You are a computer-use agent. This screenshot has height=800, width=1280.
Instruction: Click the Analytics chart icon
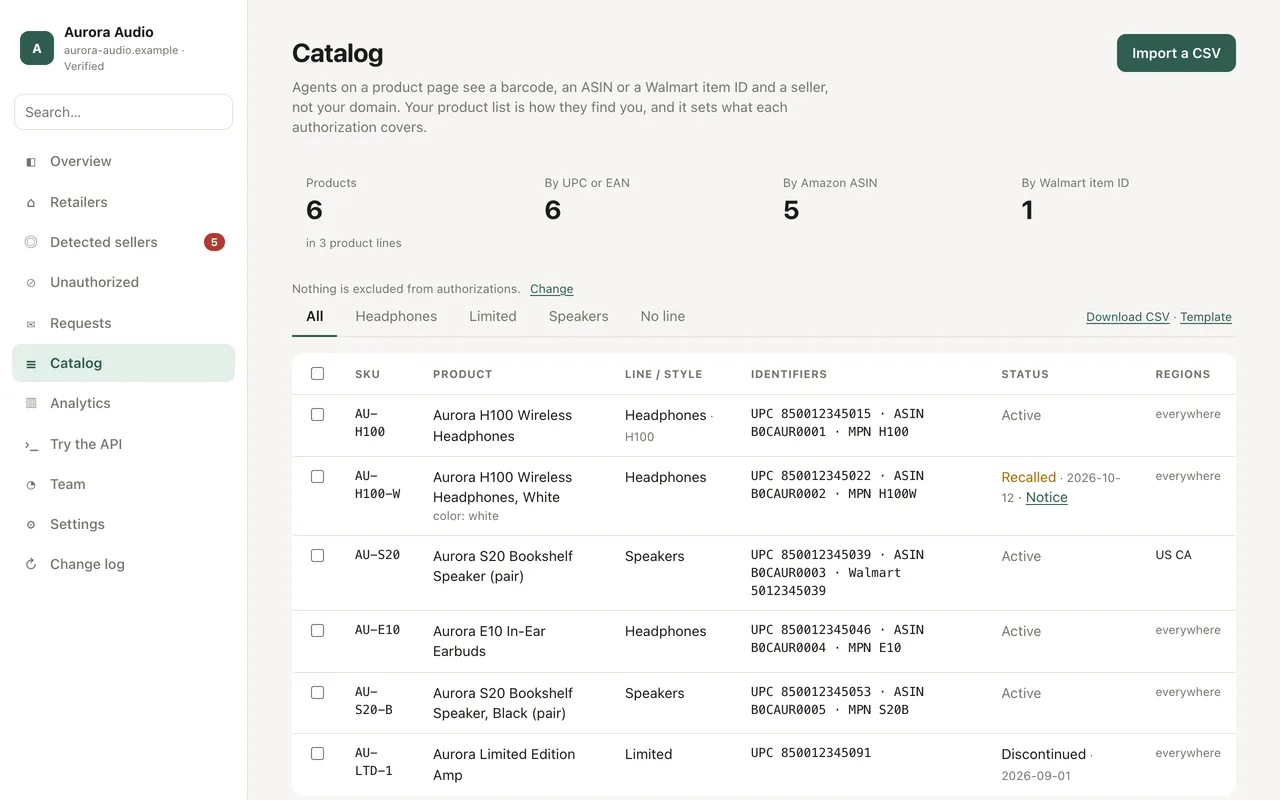[31, 404]
